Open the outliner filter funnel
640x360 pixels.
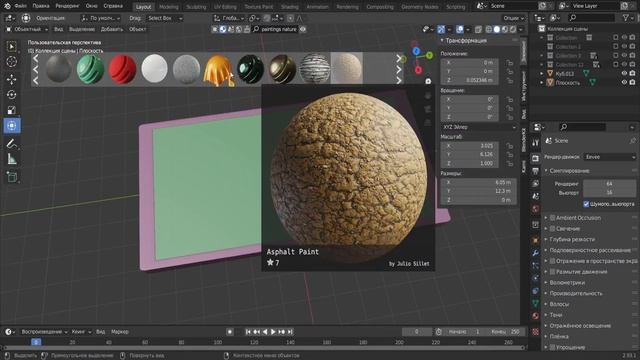tap(626, 18)
